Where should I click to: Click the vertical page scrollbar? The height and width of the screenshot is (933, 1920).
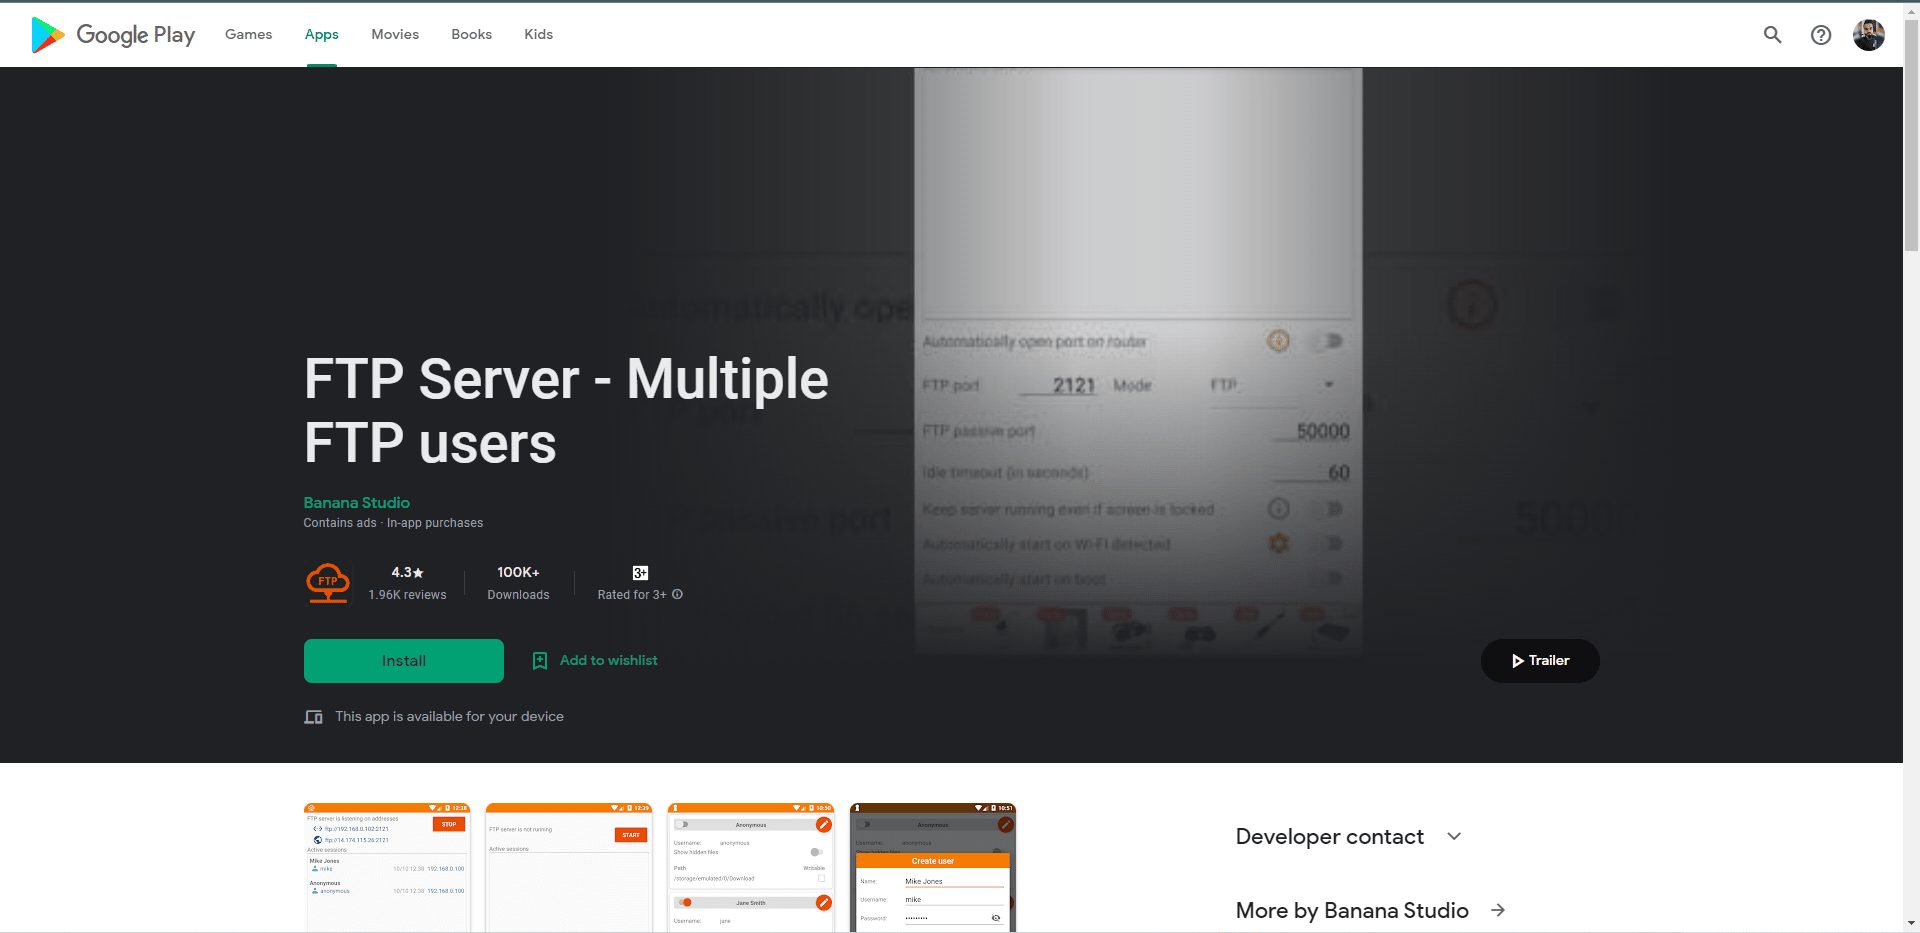(x=1911, y=135)
